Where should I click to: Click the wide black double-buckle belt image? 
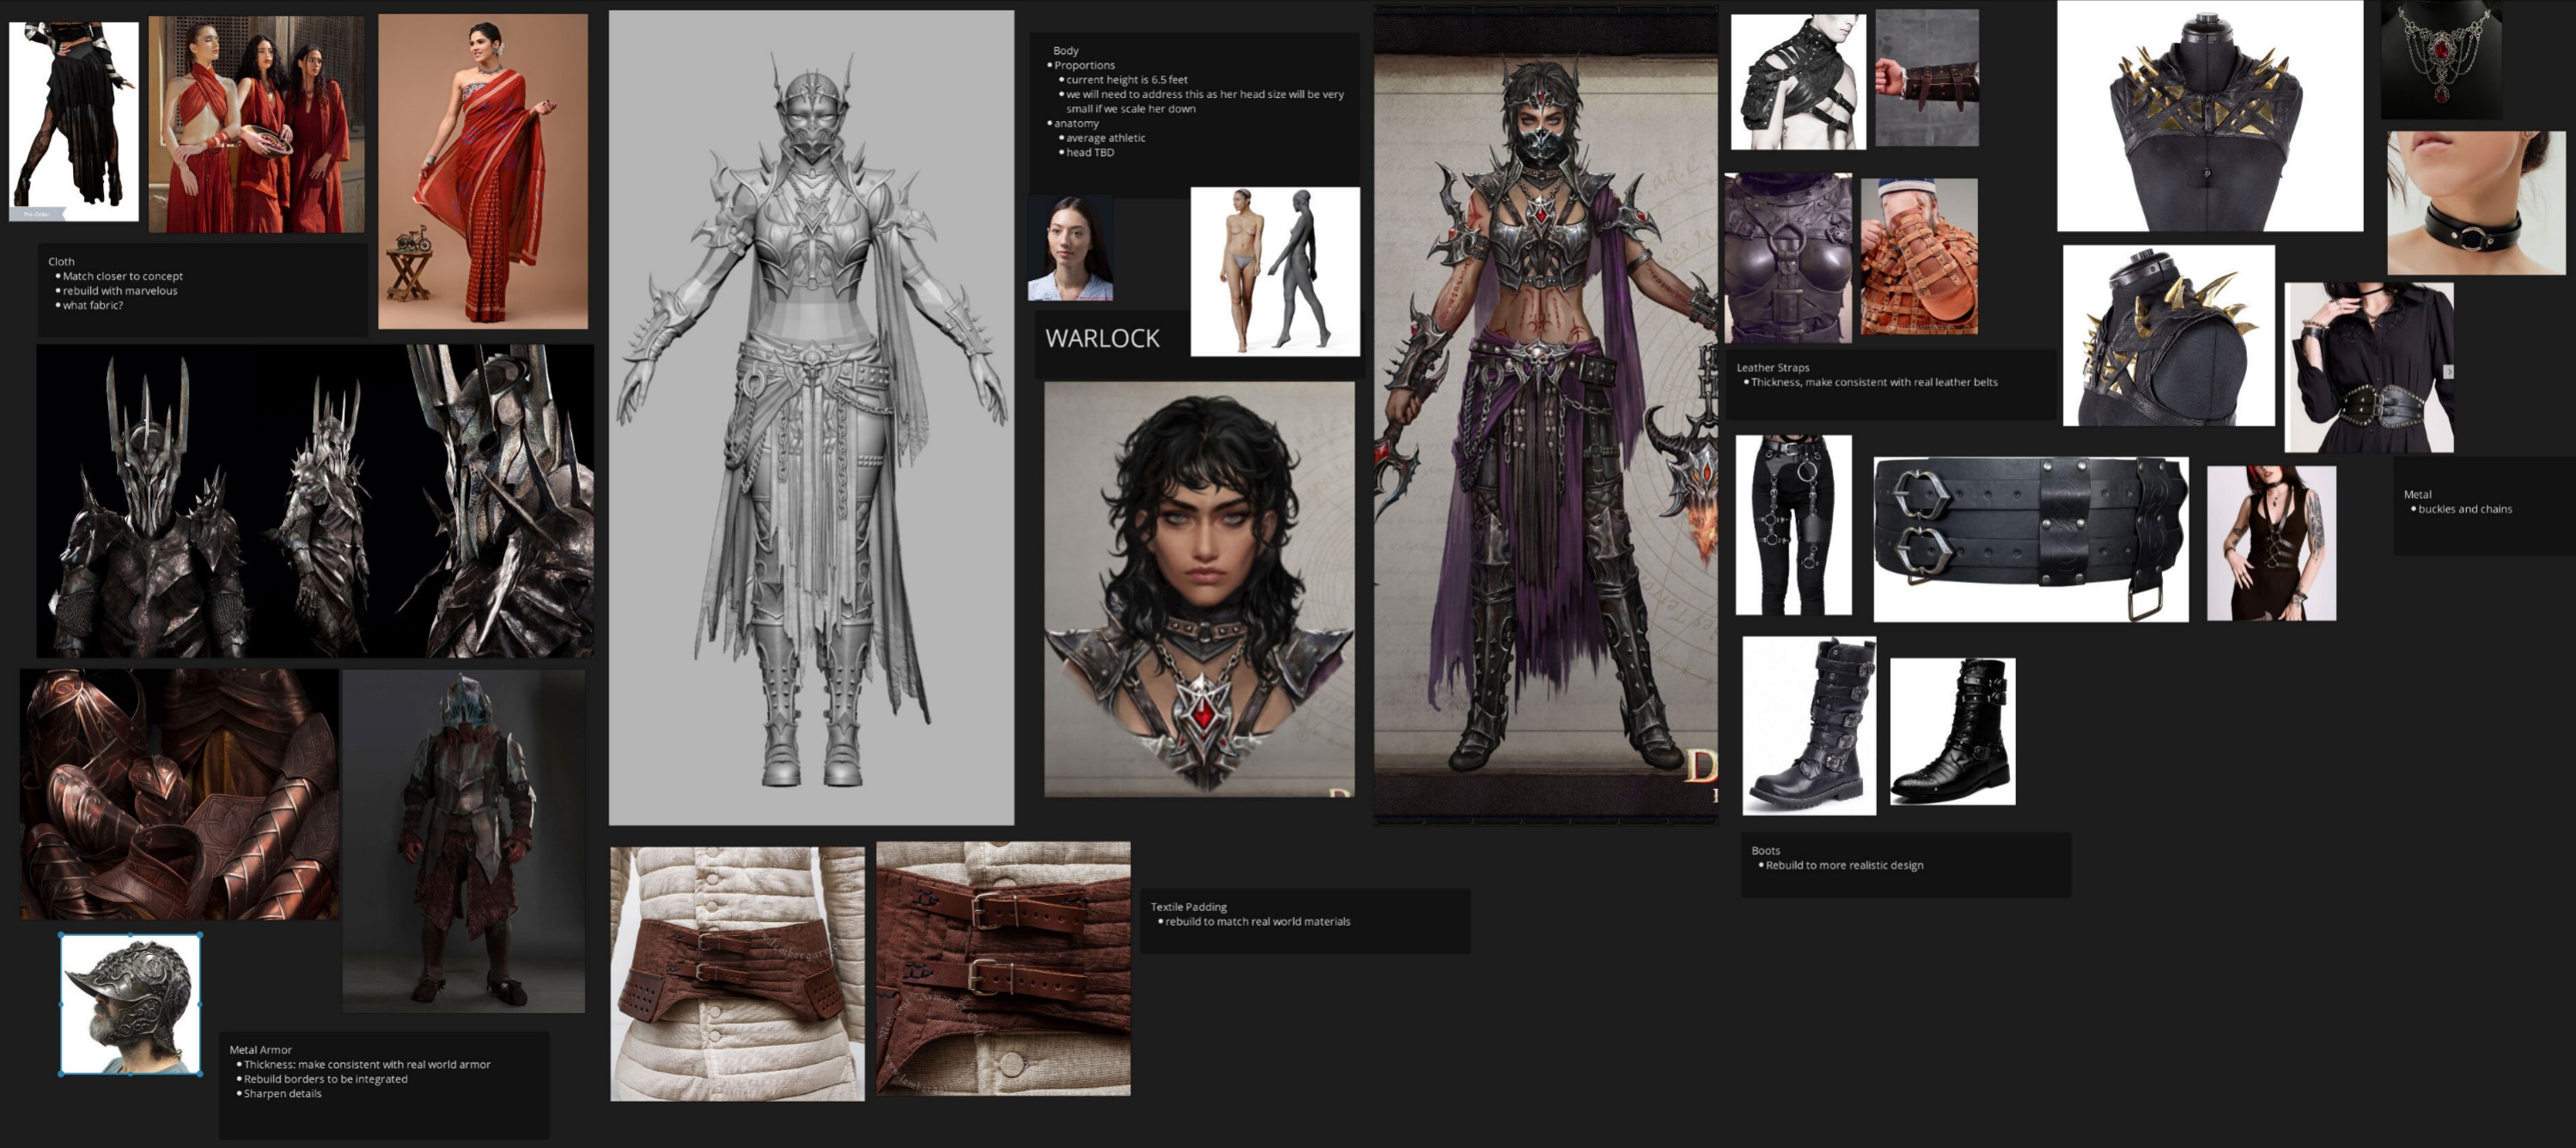[x=2030, y=539]
